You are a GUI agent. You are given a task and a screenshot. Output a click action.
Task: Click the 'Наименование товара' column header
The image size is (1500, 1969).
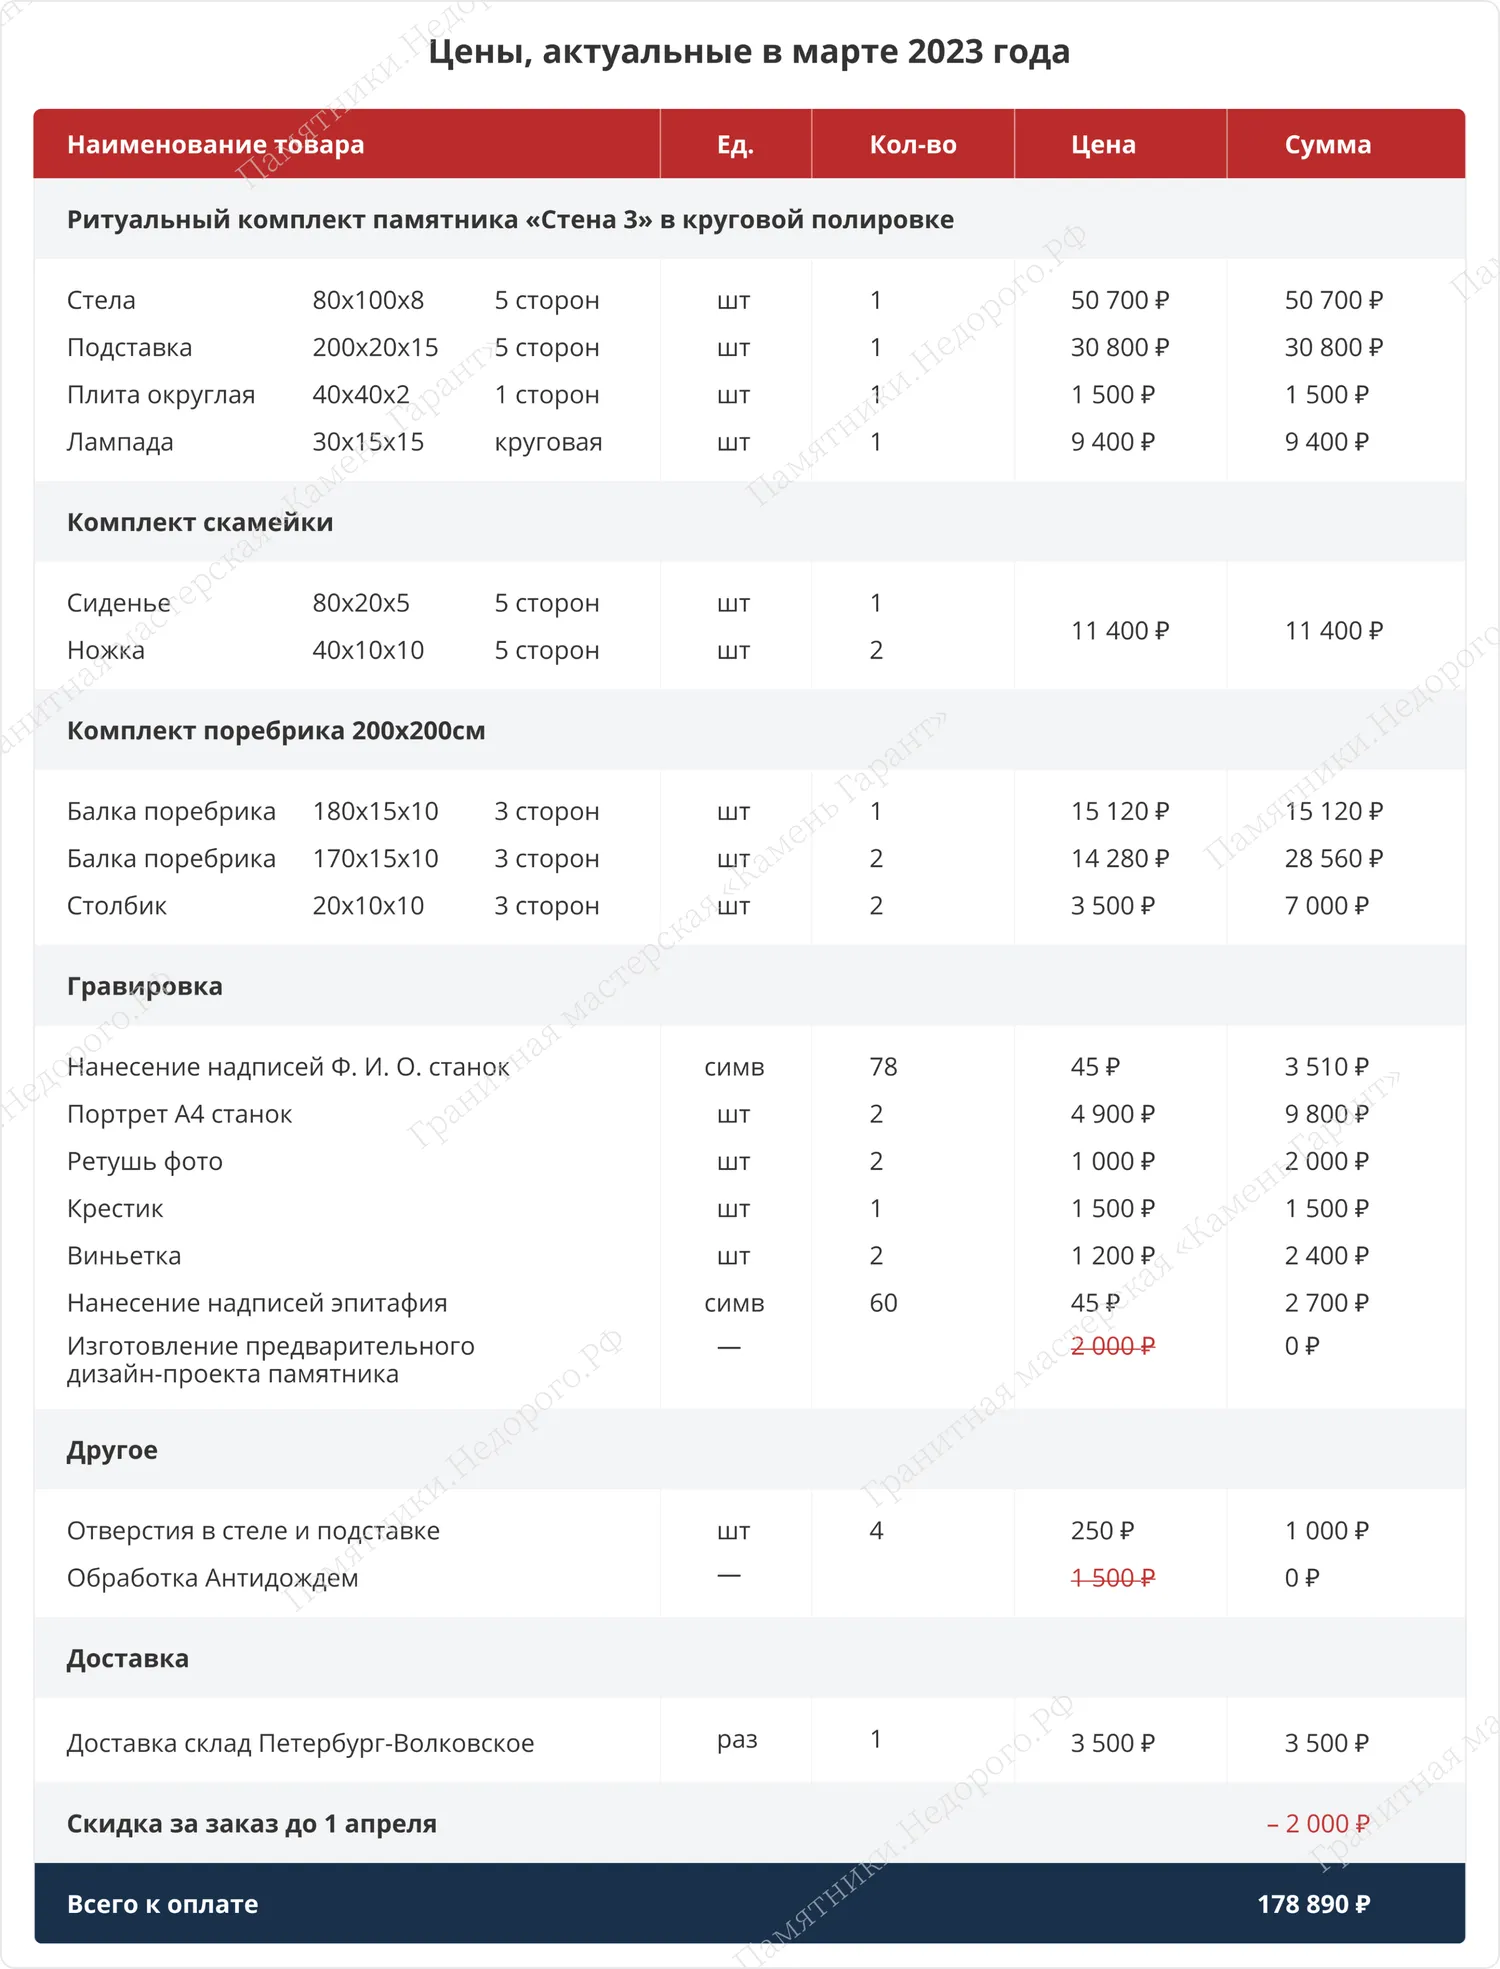[x=215, y=145]
